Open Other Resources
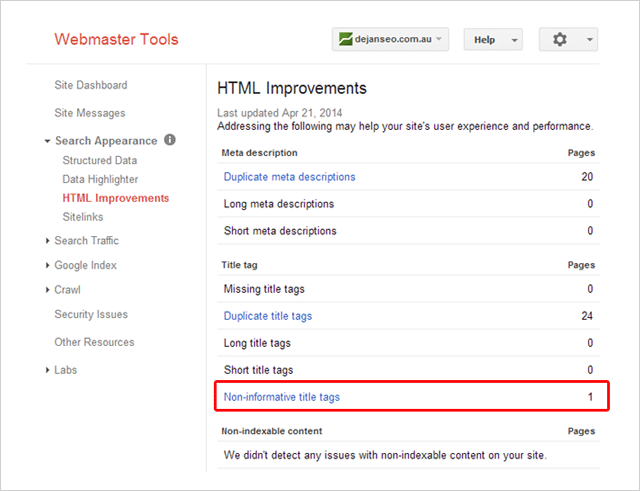 coord(94,342)
